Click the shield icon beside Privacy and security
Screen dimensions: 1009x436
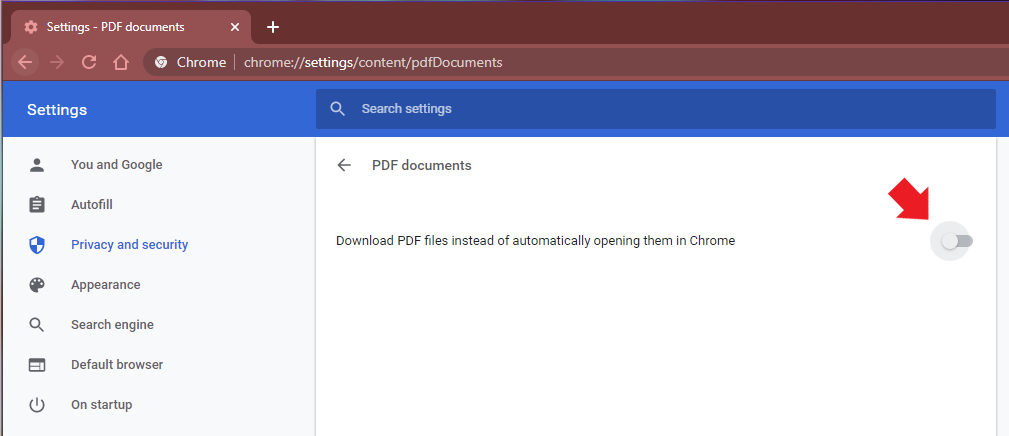[37, 244]
